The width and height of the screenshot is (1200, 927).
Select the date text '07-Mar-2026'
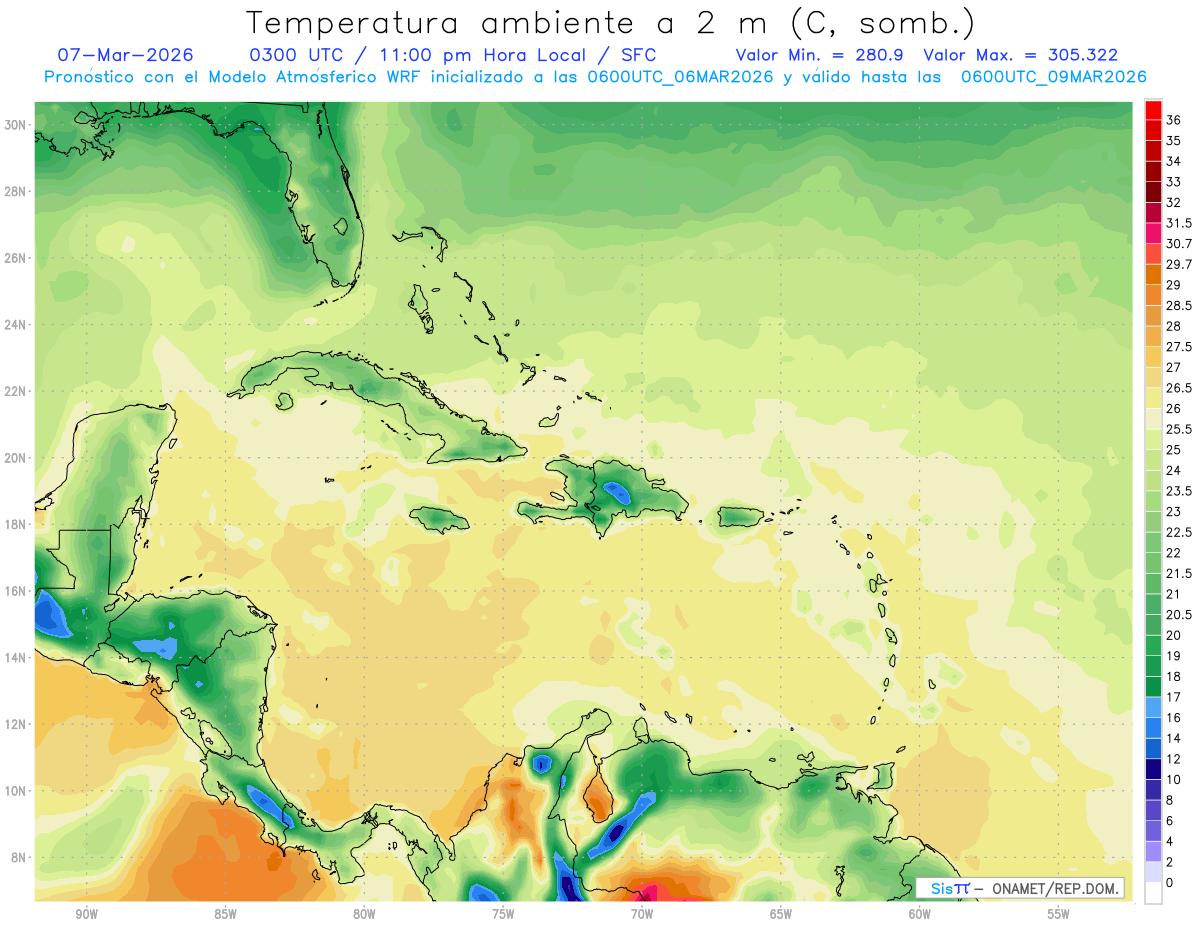tap(126, 55)
